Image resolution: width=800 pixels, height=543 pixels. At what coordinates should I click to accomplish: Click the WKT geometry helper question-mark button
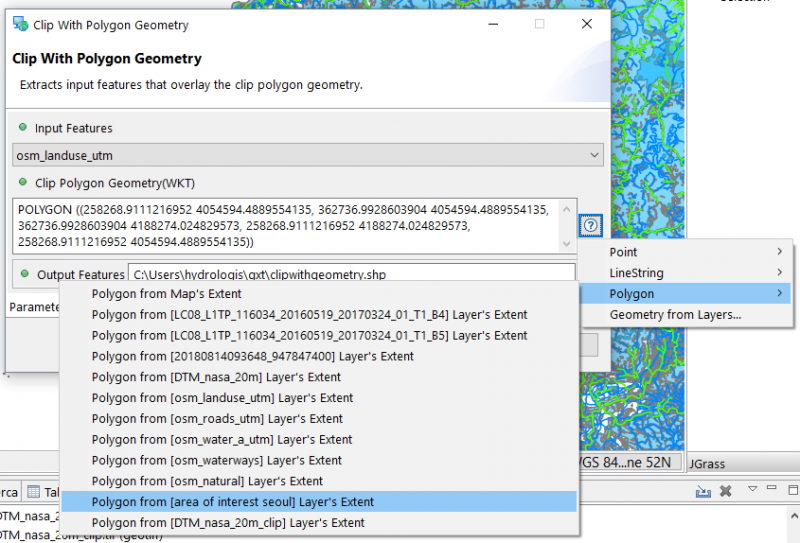click(x=591, y=226)
